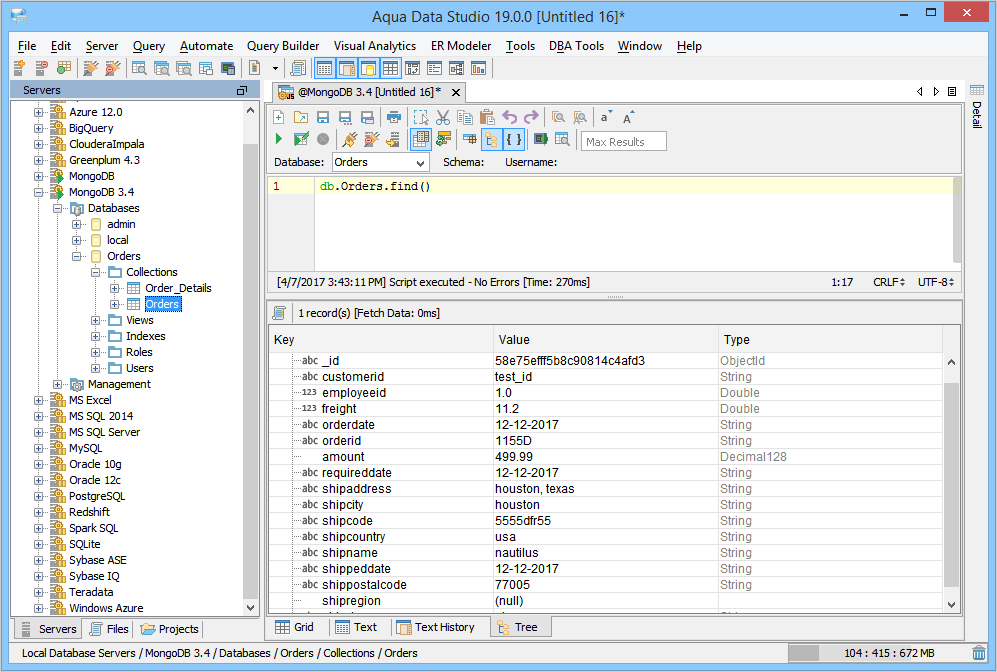Screen dimensions: 997x672
Task: Click the copy pages icon
Action: click(x=465, y=117)
